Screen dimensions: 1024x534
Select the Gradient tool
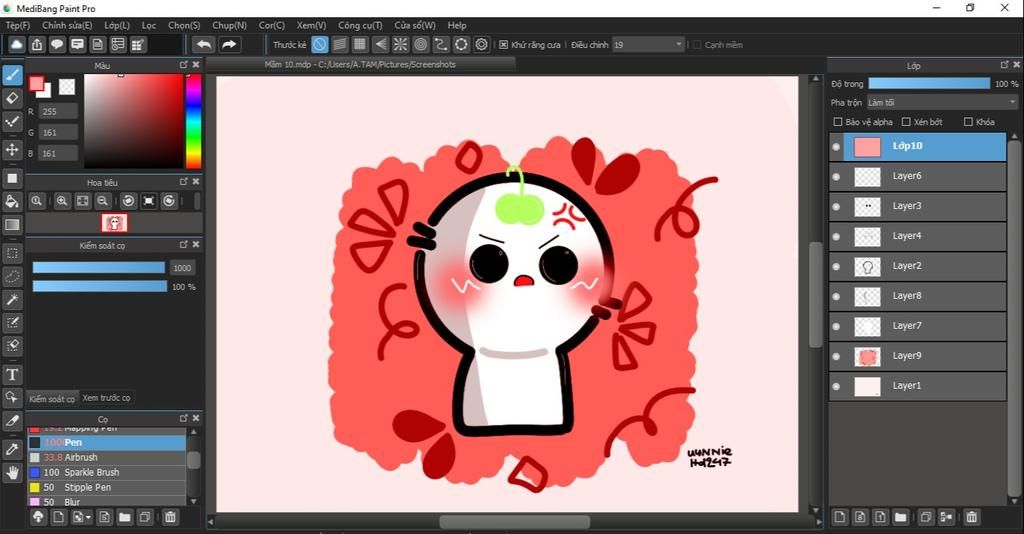click(12, 225)
